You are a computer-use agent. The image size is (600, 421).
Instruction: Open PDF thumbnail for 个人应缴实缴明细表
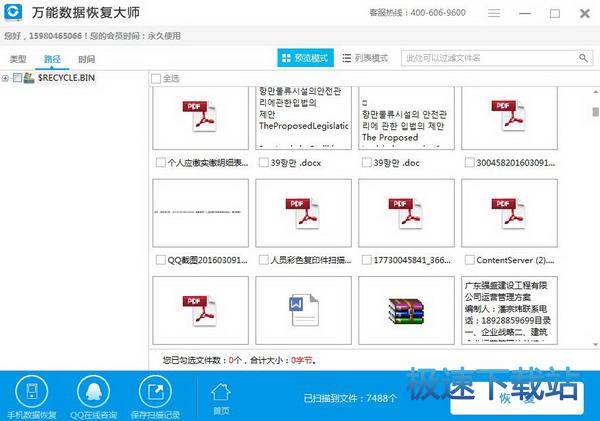click(201, 118)
